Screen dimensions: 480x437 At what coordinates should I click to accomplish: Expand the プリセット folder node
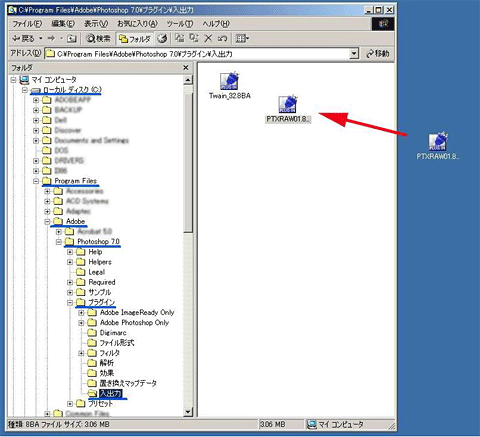70,404
